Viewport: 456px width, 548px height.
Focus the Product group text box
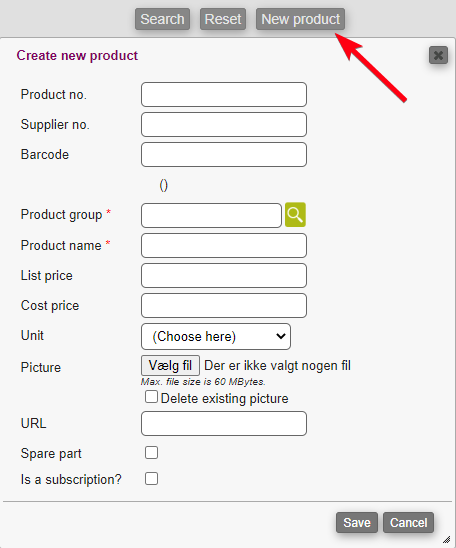point(211,216)
